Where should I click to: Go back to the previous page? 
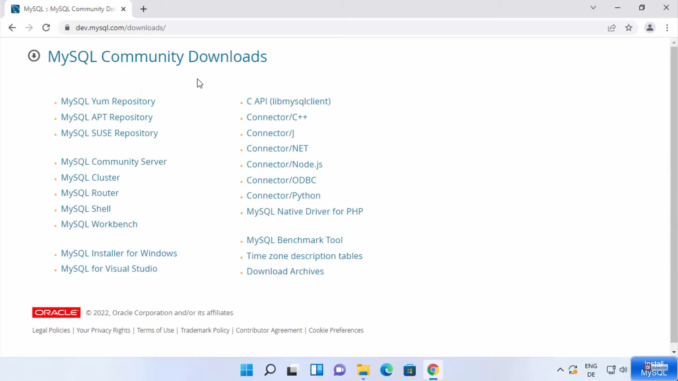coord(12,28)
